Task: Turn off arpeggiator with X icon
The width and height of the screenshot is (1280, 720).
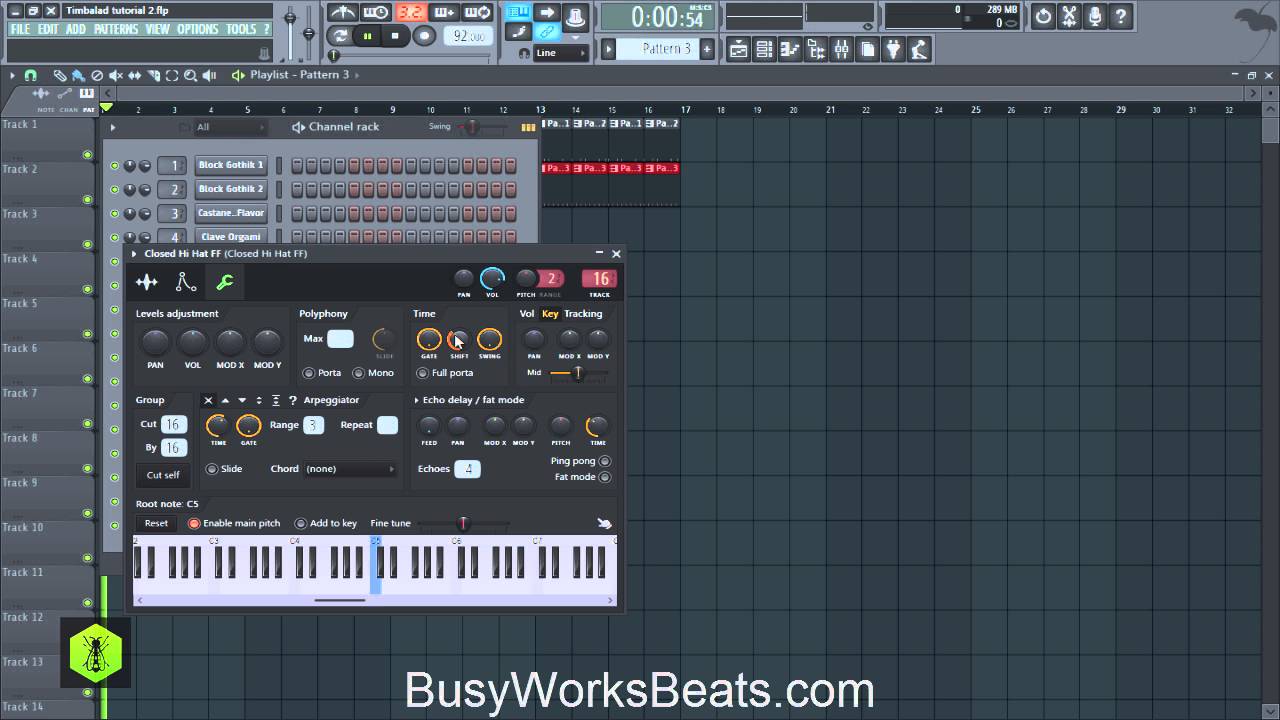Action: point(208,400)
